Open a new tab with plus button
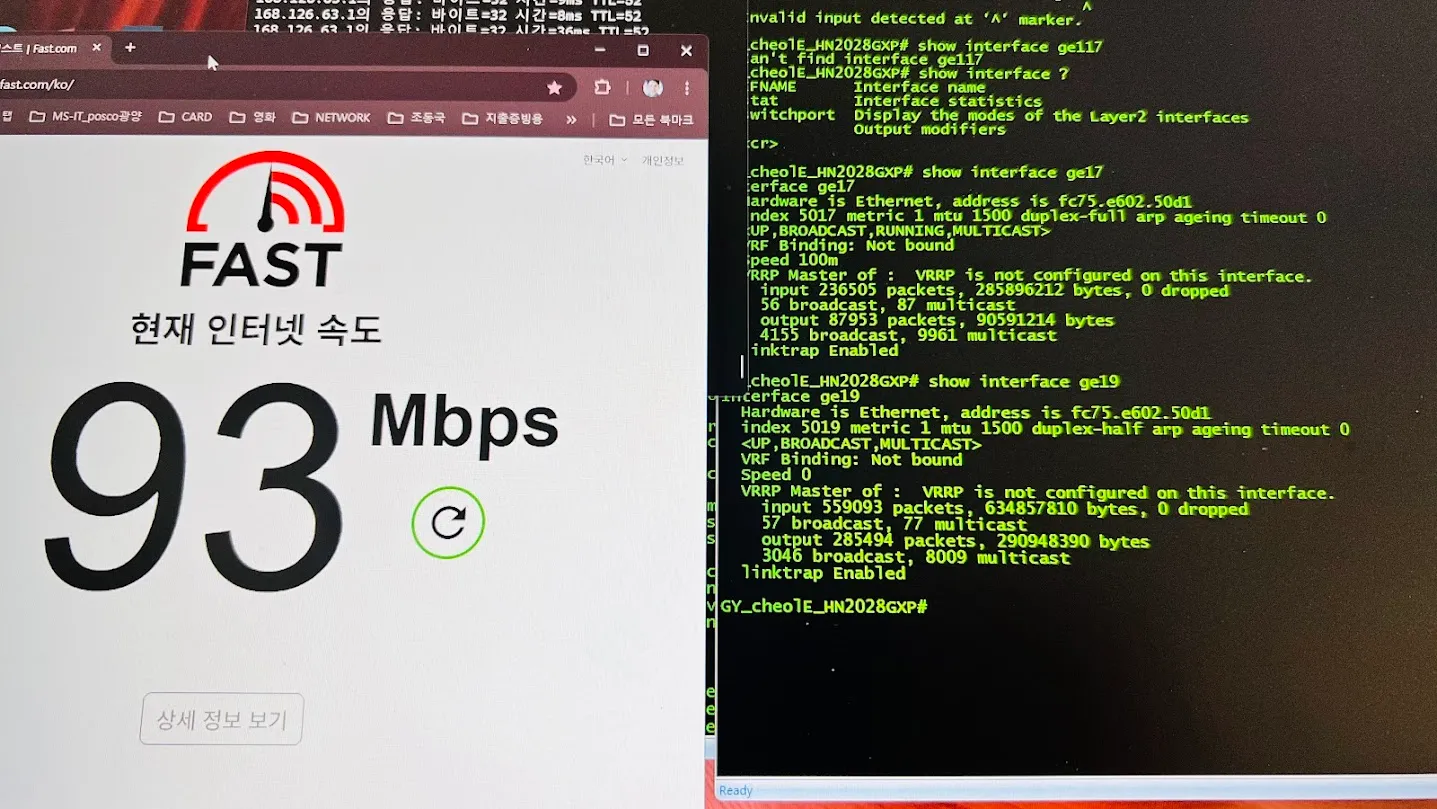 pyautogui.click(x=130, y=47)
